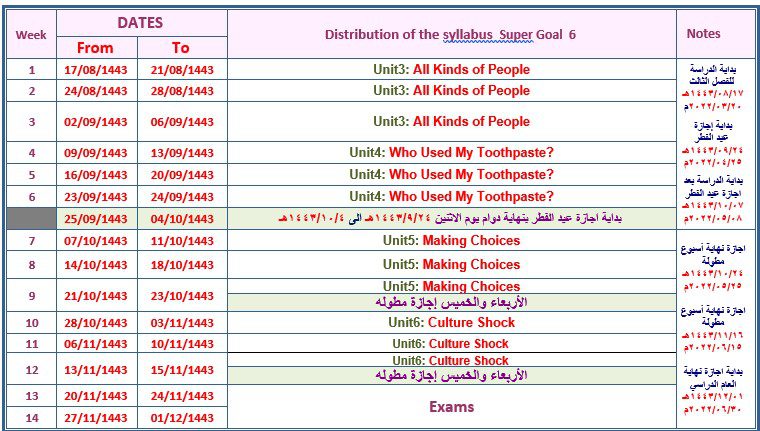Click the date cell 09/09/1443
This screenshot has height=431, width=760.
pyautogui.click(x=96, y=153)
